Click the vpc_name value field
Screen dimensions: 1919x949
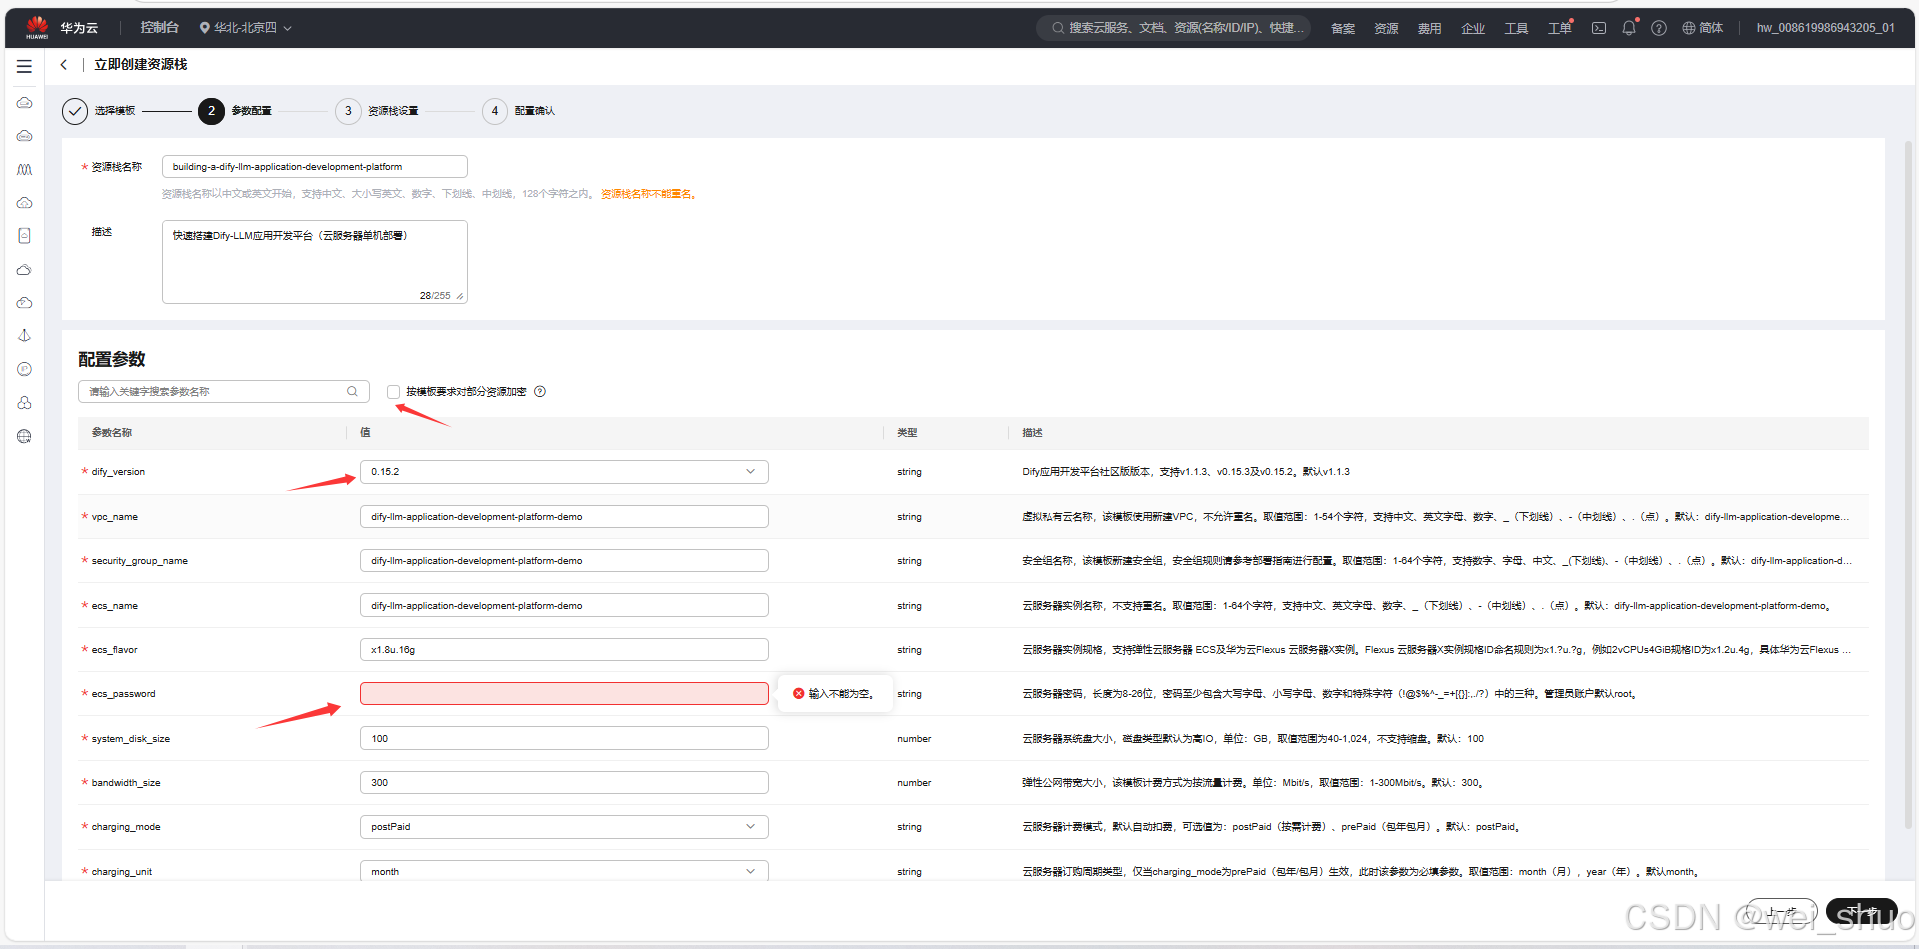[564, 517]
